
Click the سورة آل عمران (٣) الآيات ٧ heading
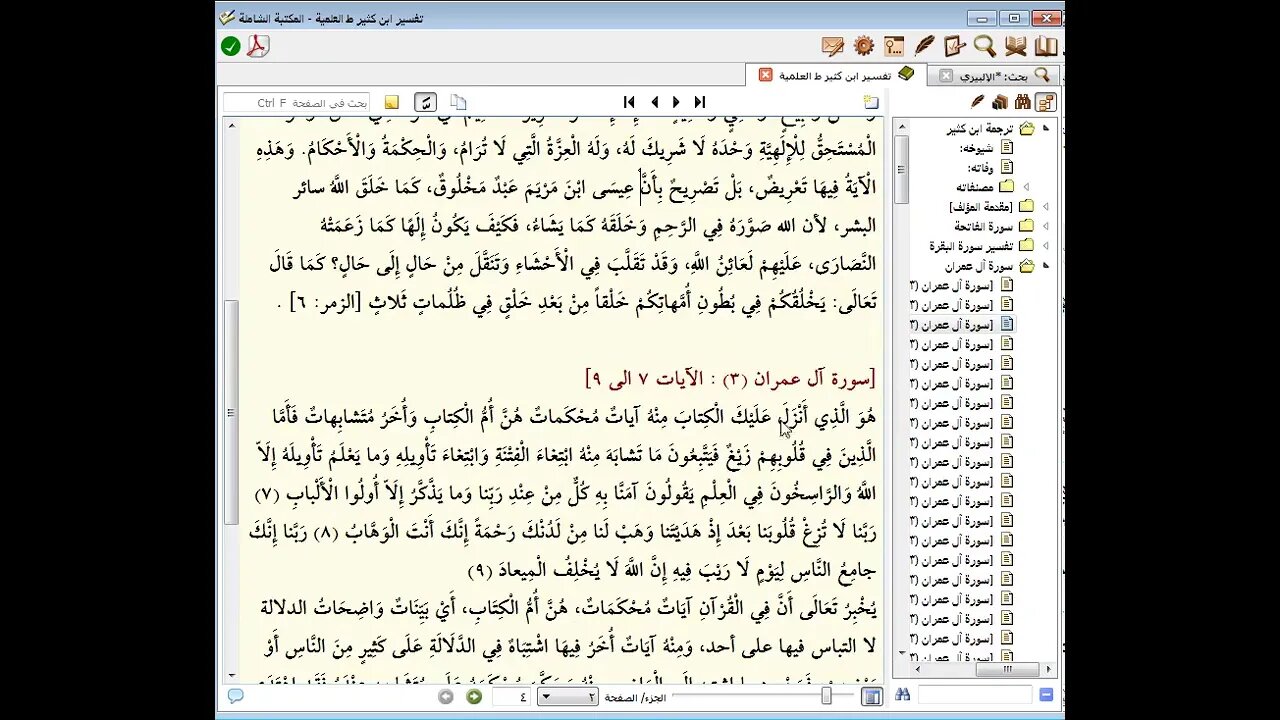pos(730,379)
